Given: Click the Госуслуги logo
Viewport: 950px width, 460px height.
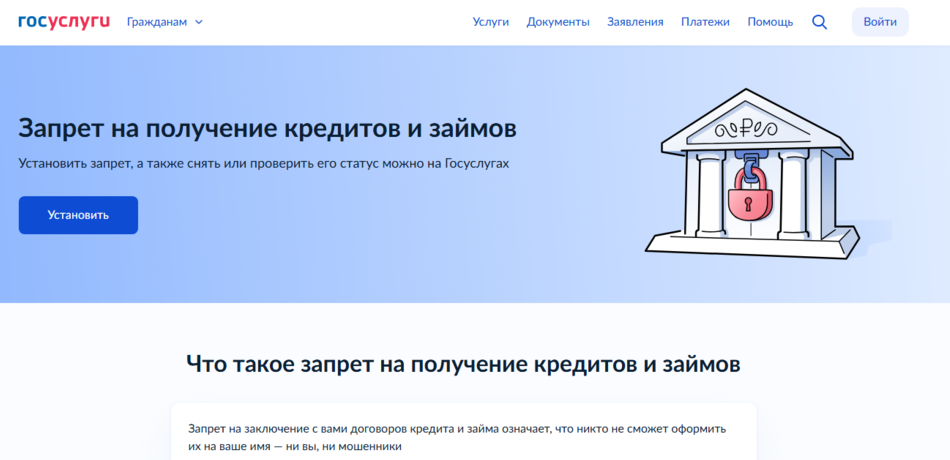Looking at the screenshot, I should click(x=64, y=21).
